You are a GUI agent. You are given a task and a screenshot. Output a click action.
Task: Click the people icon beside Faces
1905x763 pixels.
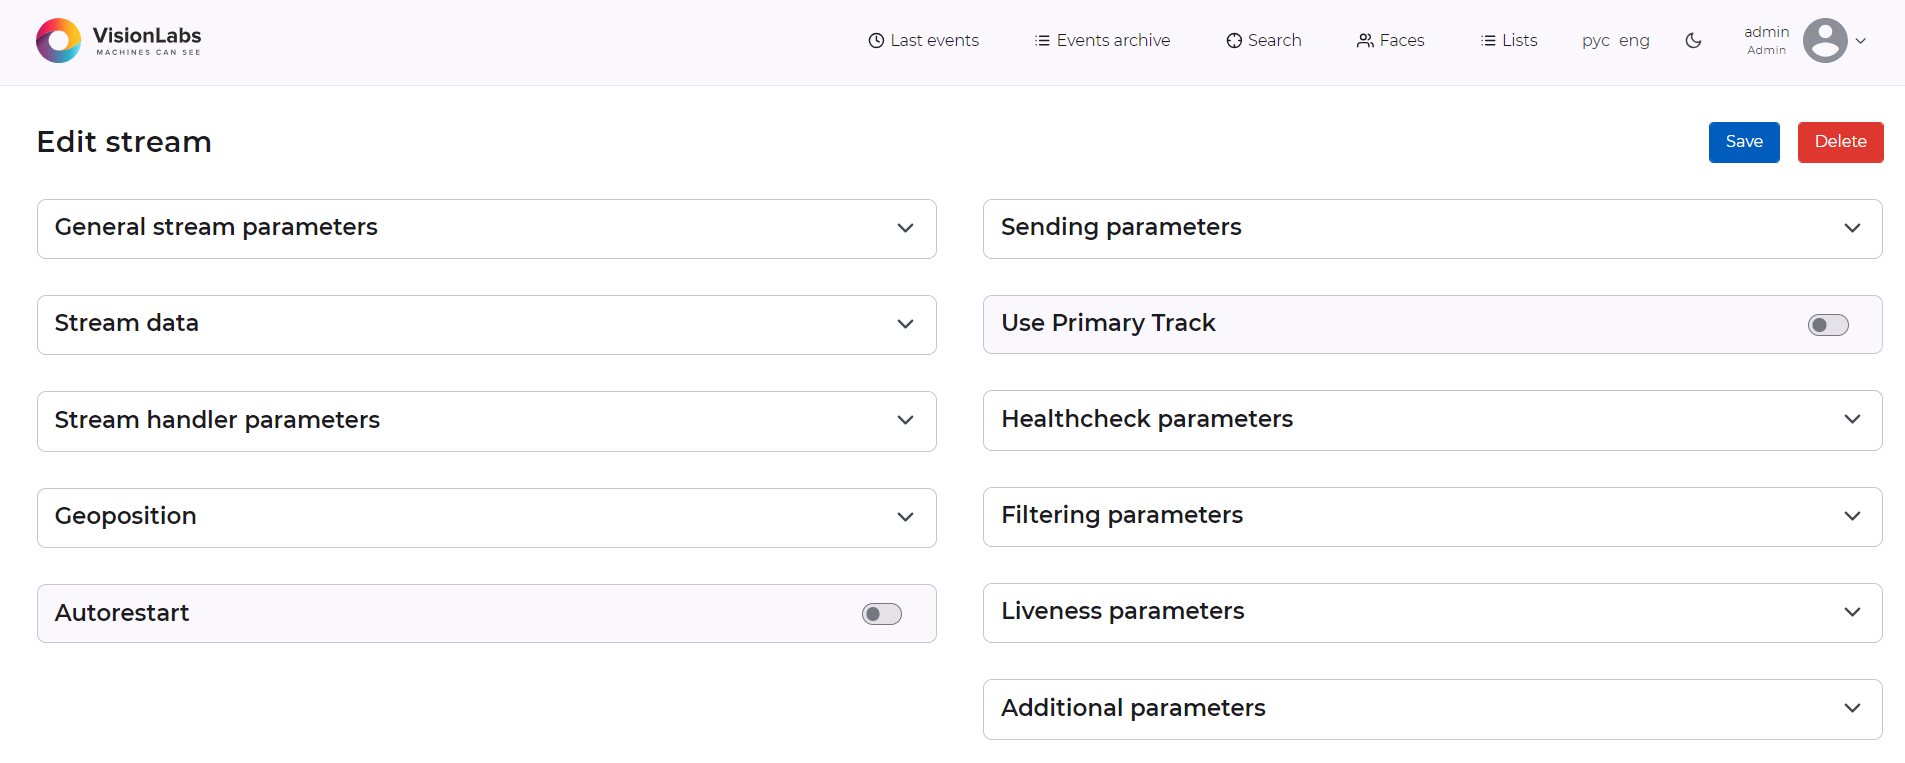(x=1365, y=41)
